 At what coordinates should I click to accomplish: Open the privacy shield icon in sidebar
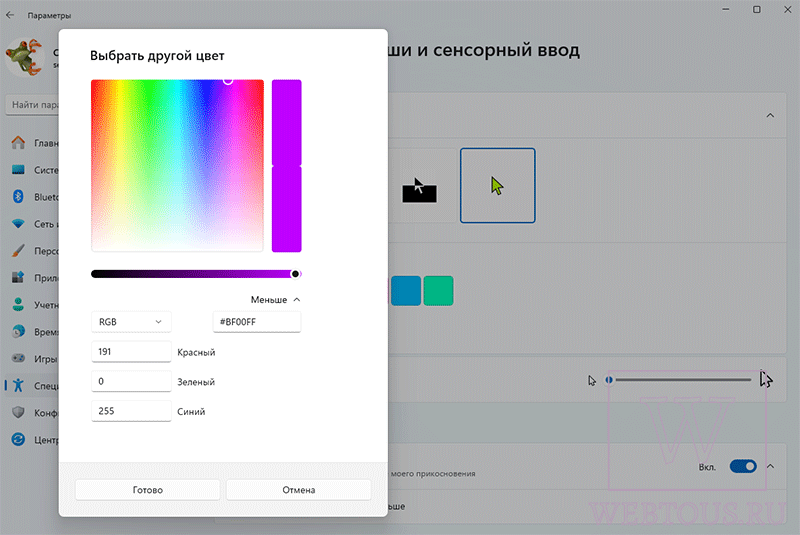[18, 412]
